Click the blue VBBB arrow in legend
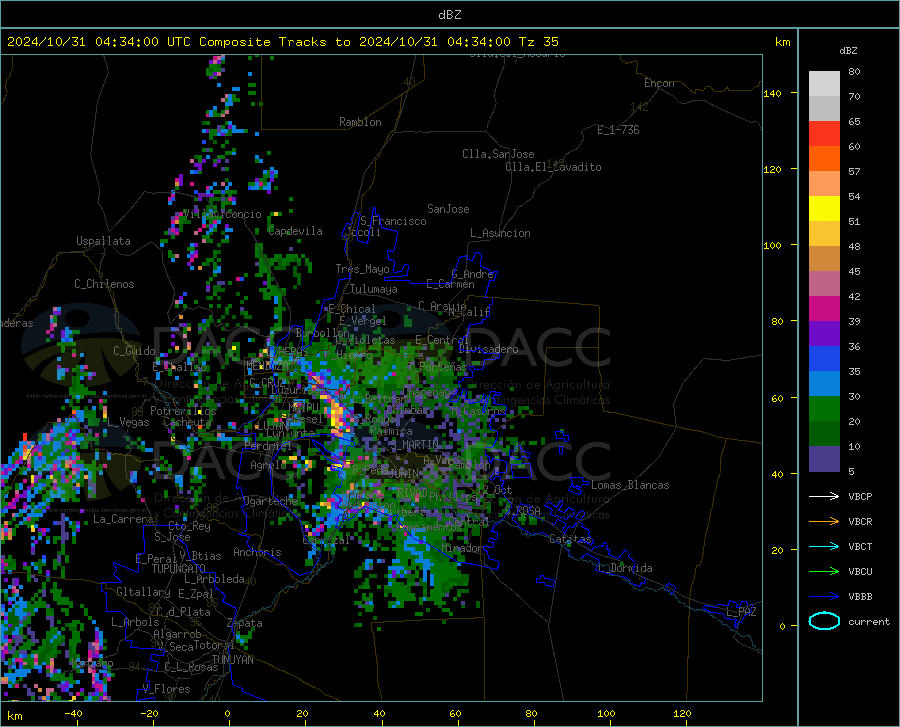Viewport: 900px width, 727px height. [x=824, y=597]
